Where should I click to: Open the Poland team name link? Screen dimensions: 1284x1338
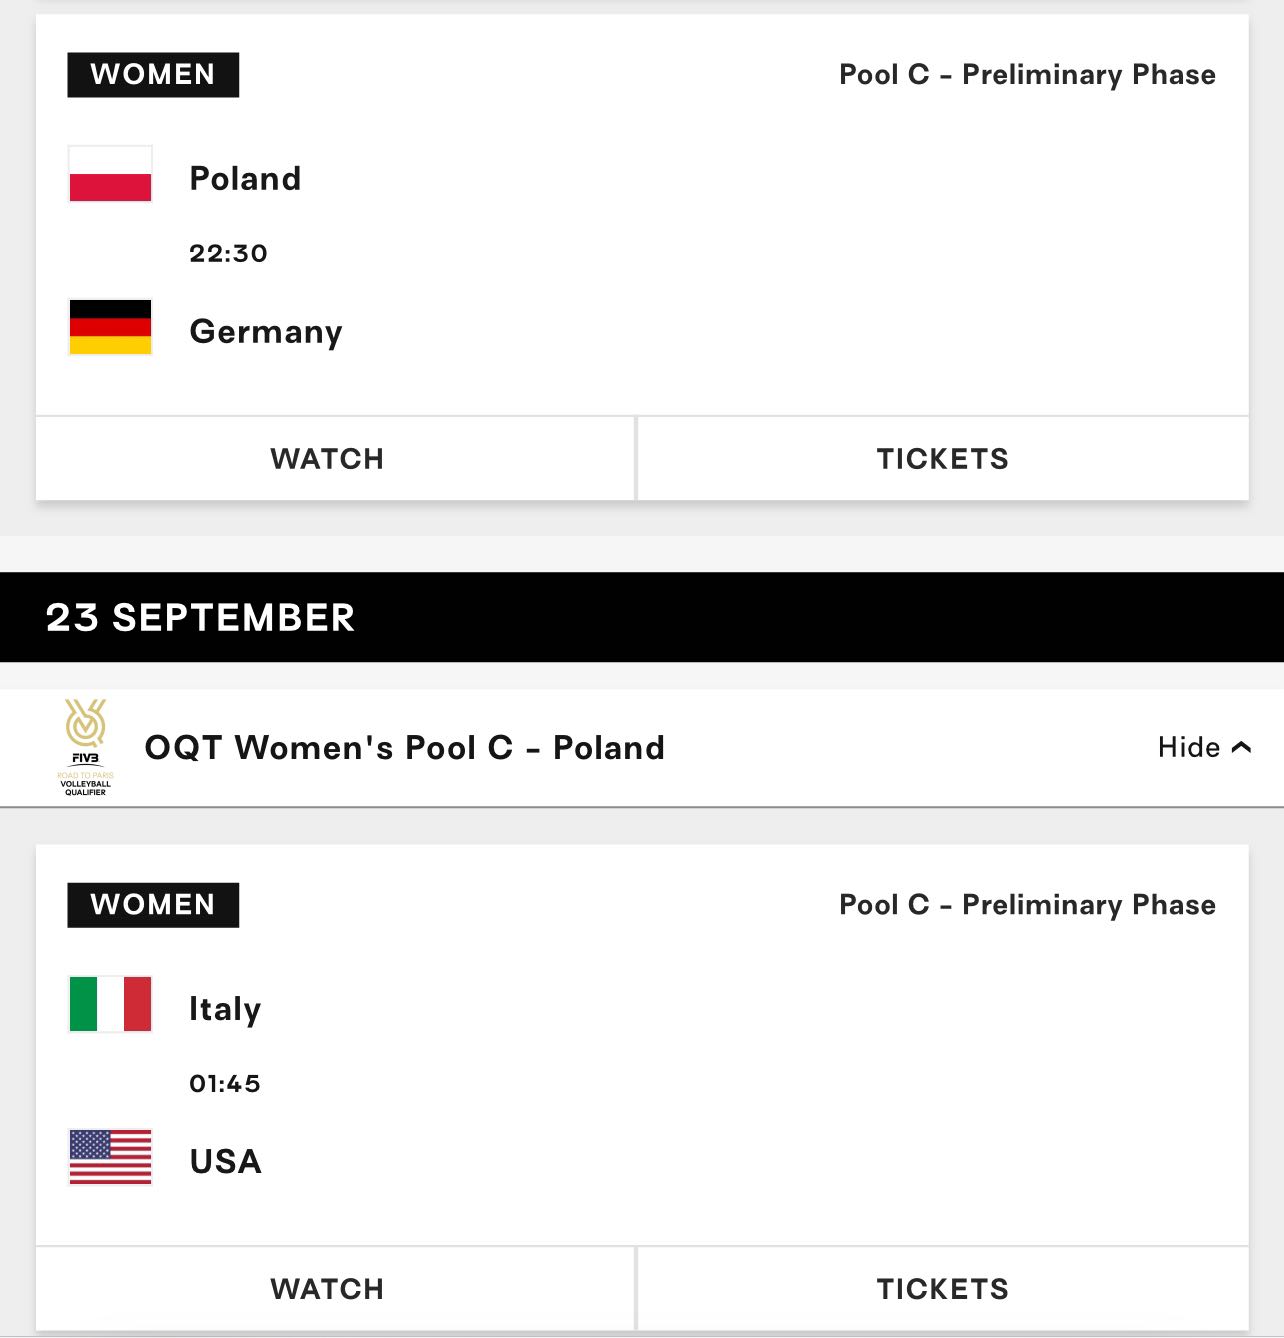point(245,178)
